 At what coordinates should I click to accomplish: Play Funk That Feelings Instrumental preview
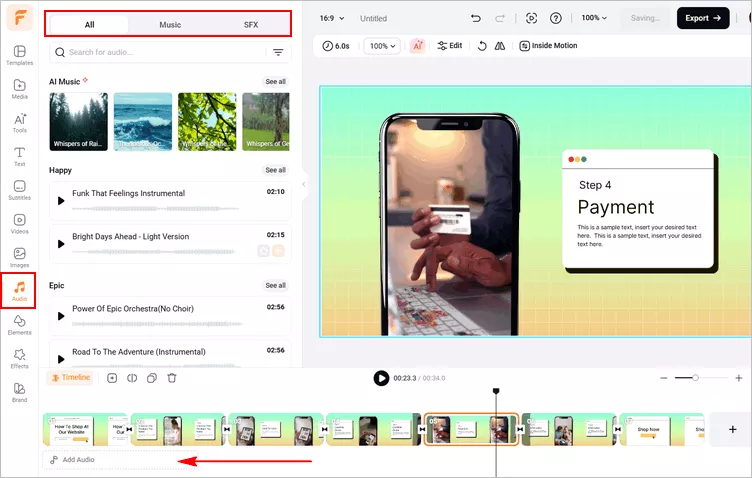click(x=61, y=201)
